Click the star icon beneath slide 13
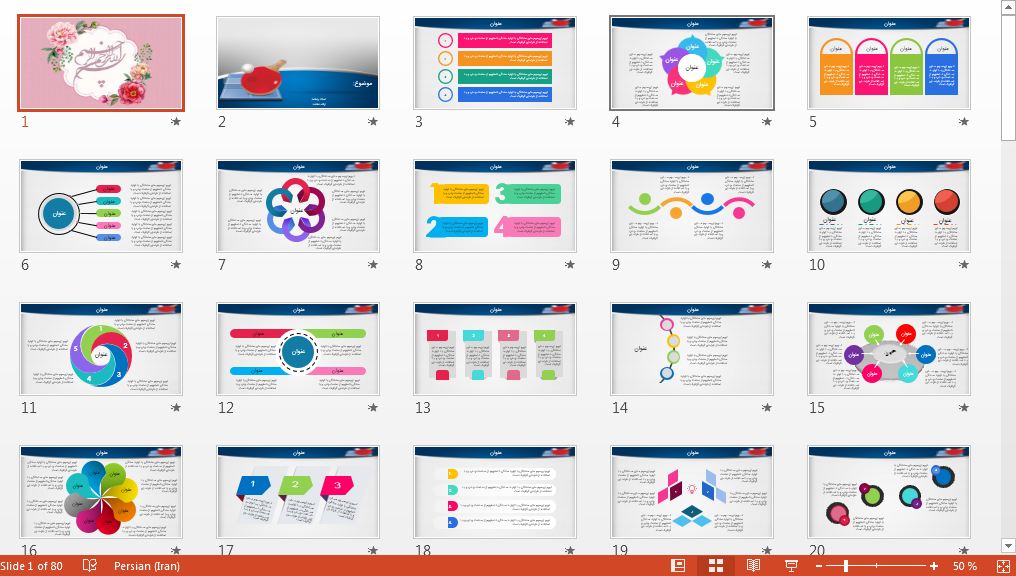Image resolution: width=1016 pixels, height=576 pixels. (x=570, y=408)
